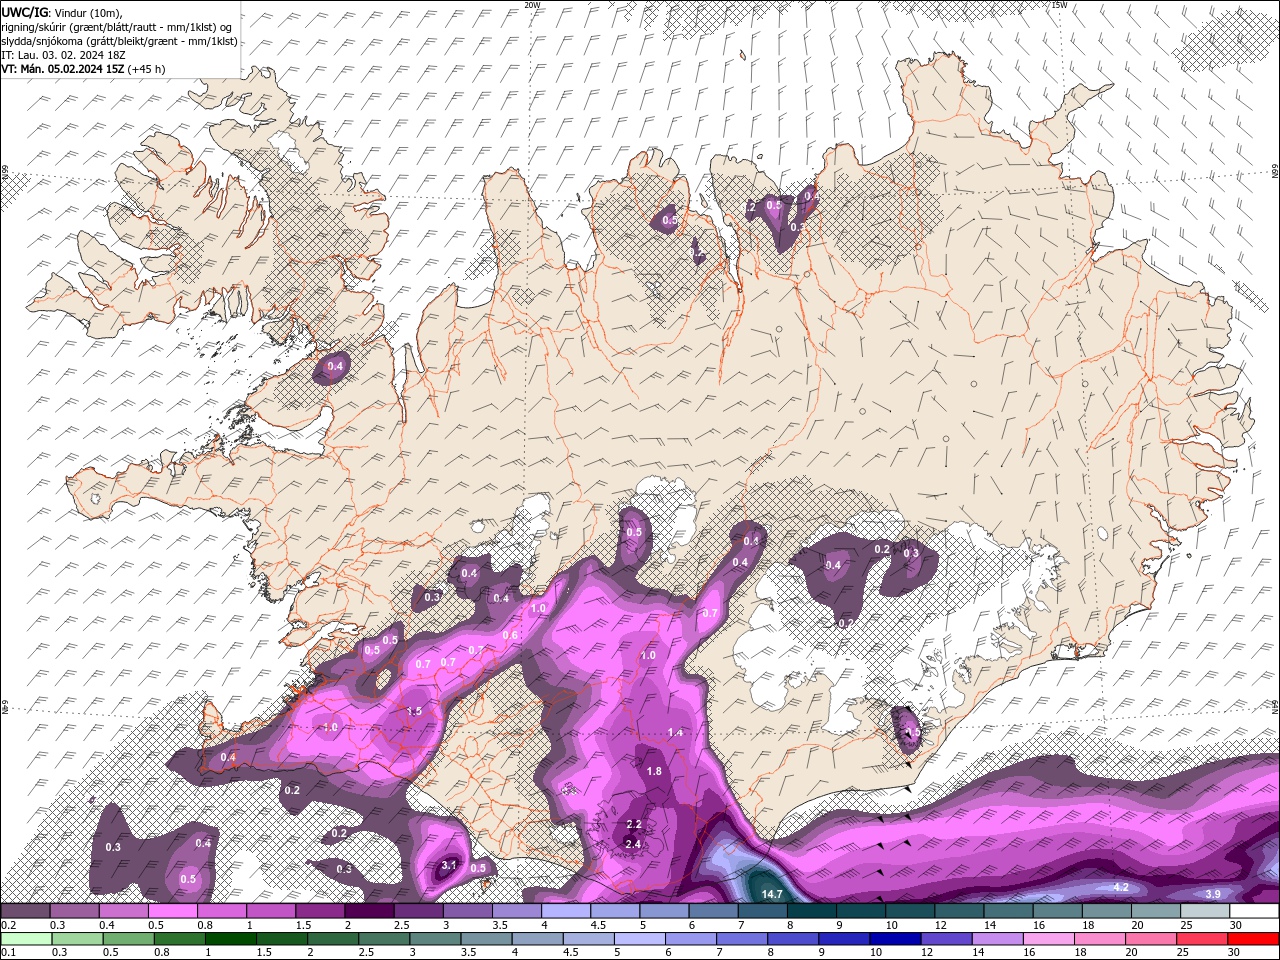Pick the bright red 30 swatch in lower scale

(1253, 939)
